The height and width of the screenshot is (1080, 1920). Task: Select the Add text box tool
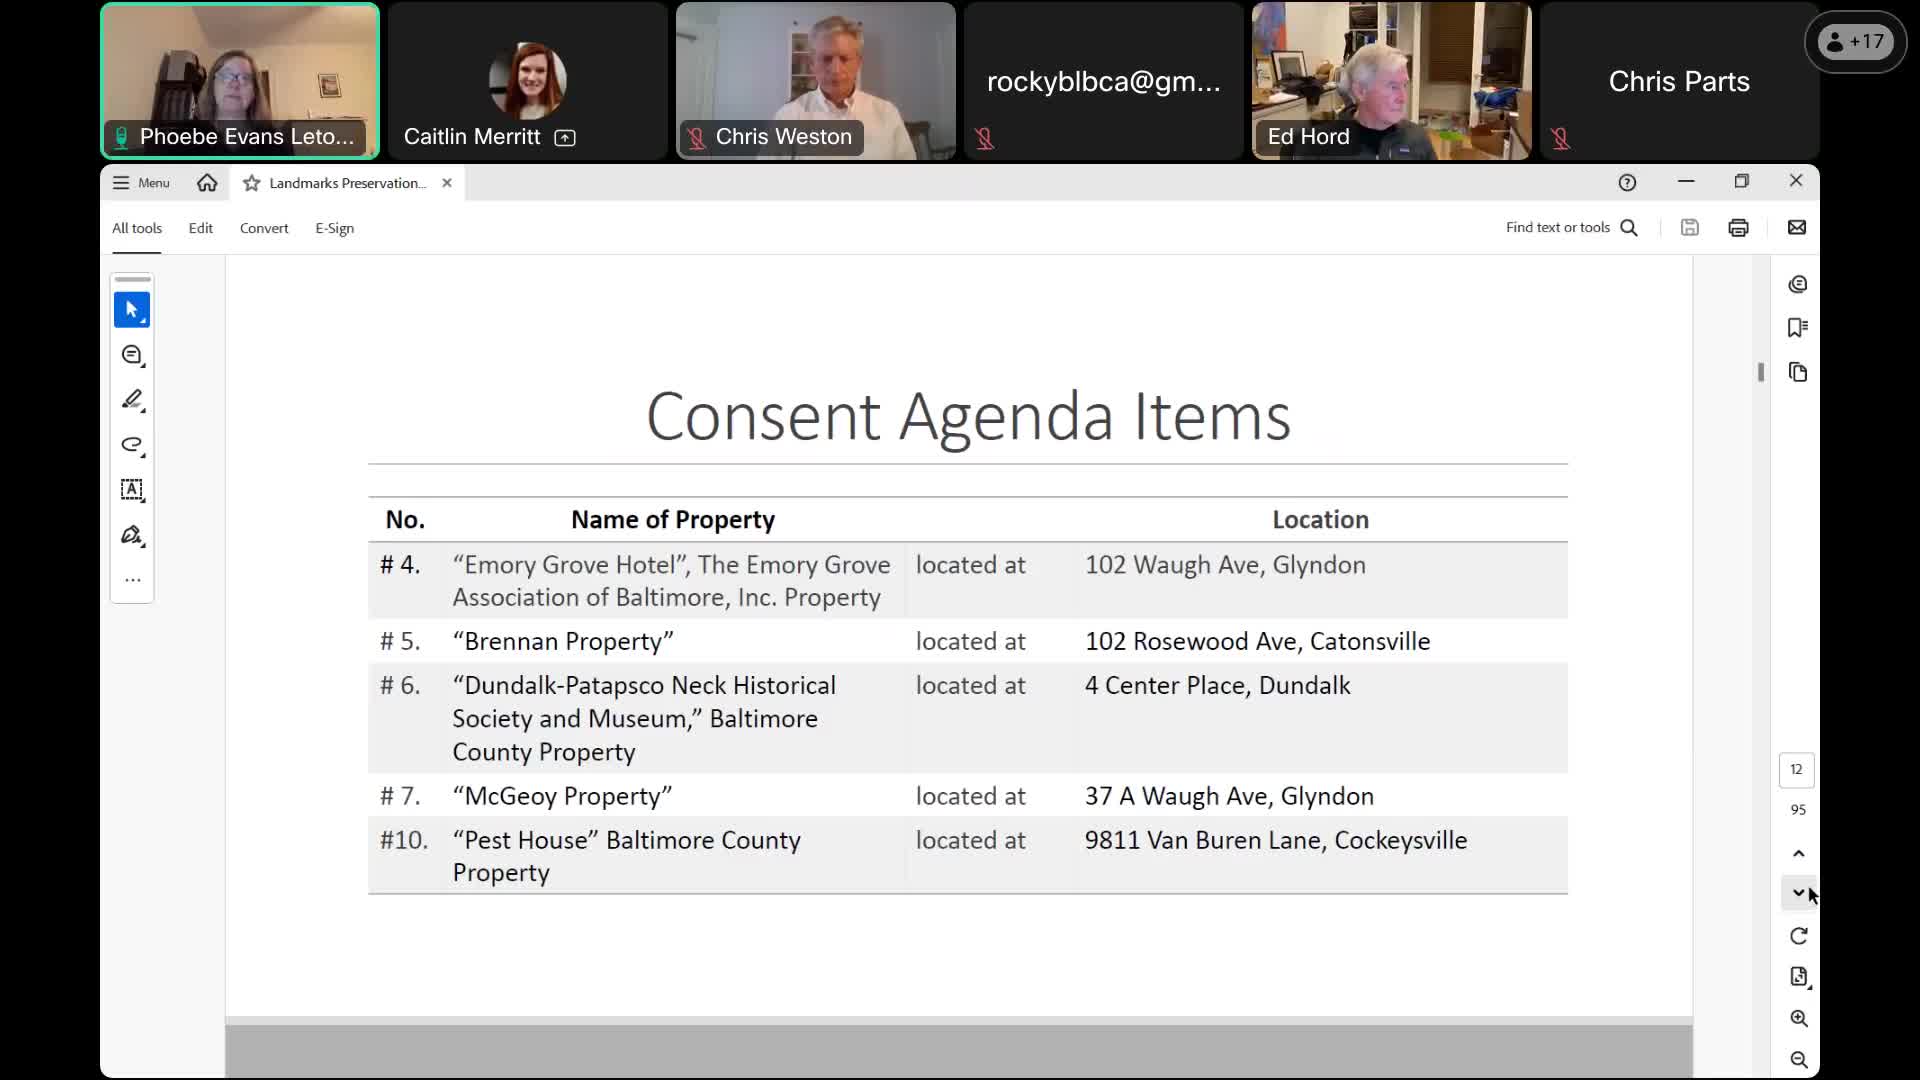pos(132,490)
